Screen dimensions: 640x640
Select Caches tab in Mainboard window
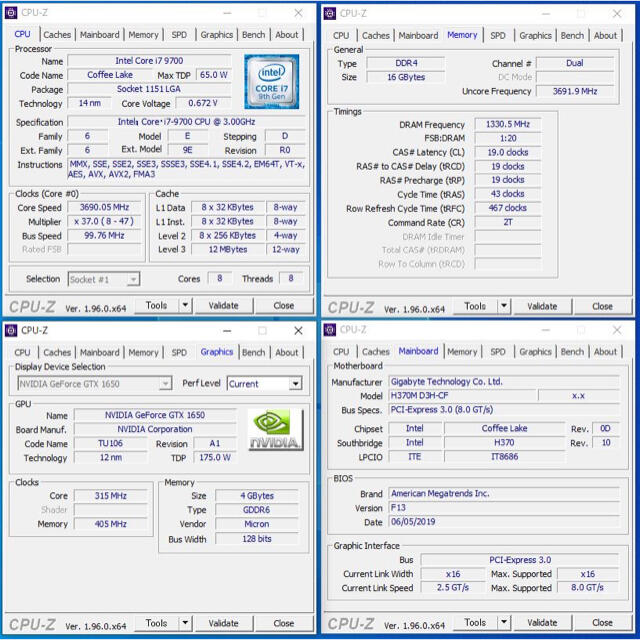(376, 351)
